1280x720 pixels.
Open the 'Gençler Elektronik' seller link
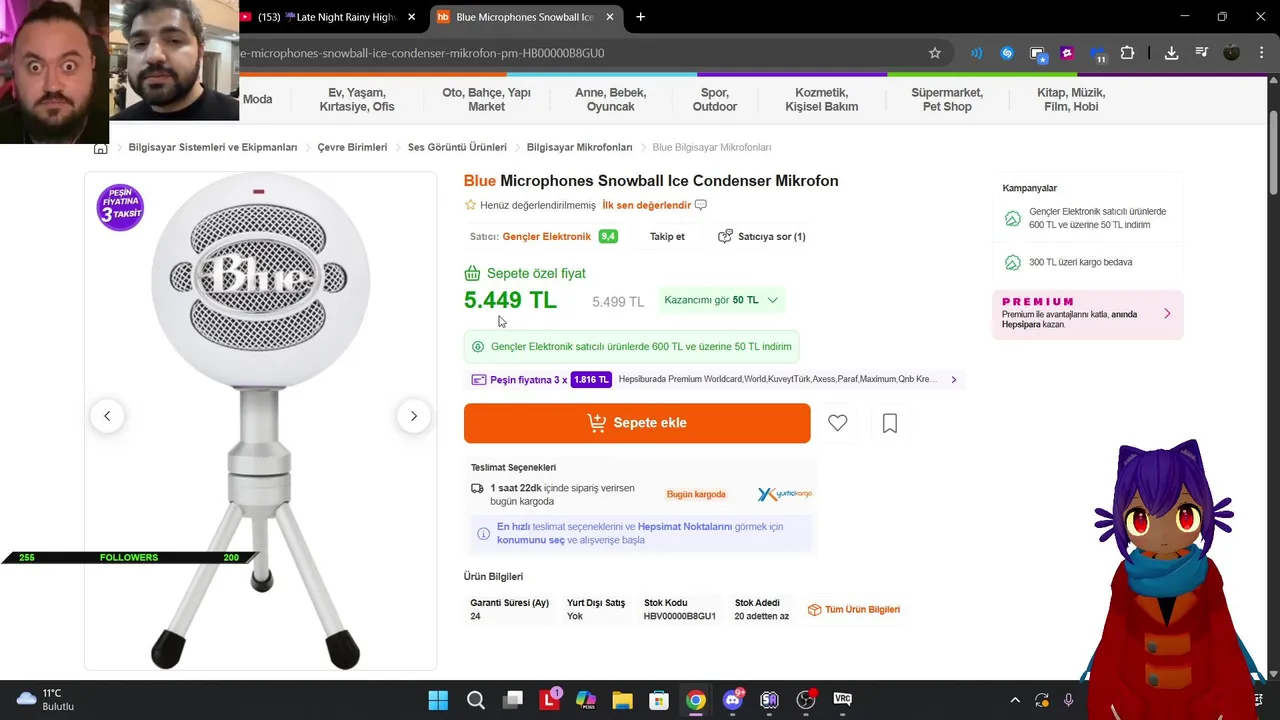pos(546,237)
